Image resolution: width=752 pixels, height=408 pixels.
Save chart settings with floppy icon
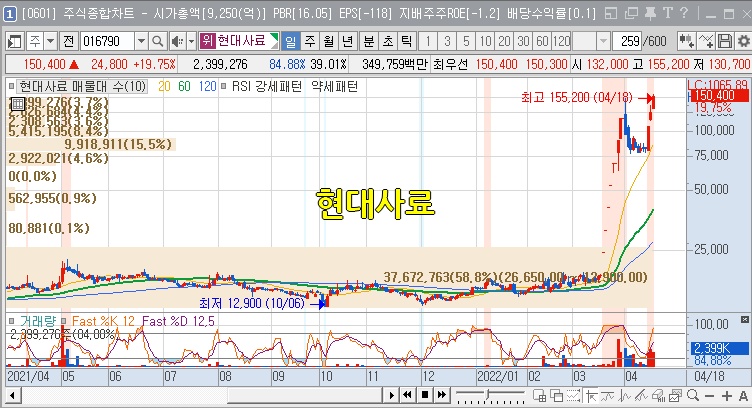725,41
